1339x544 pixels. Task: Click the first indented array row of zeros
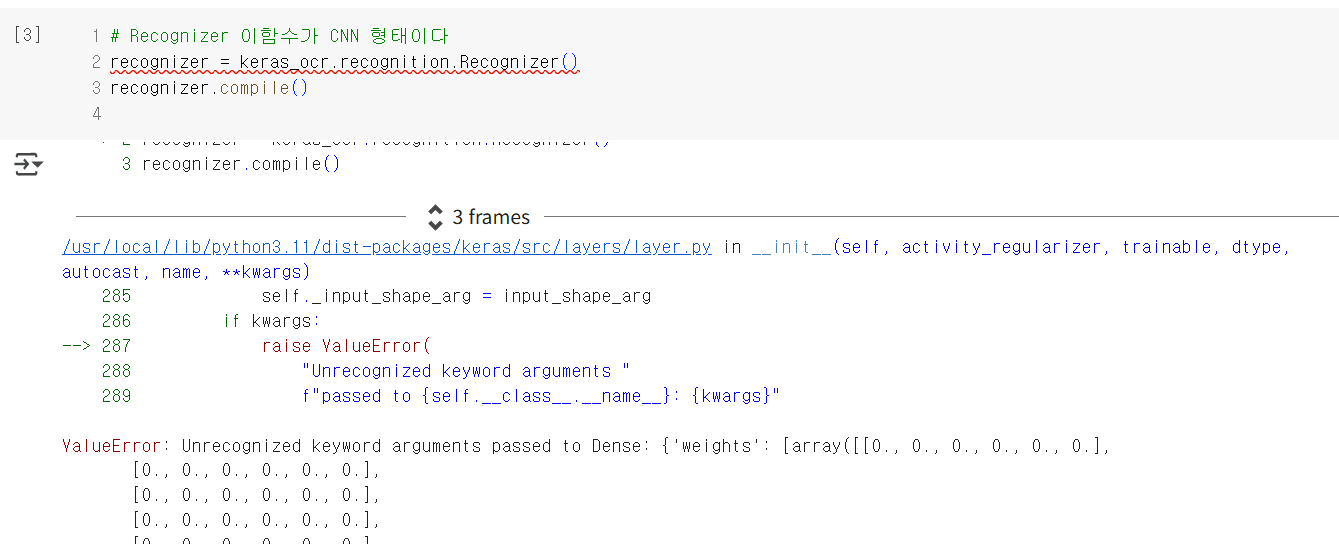pyautogui.click(x=256, y=470)
